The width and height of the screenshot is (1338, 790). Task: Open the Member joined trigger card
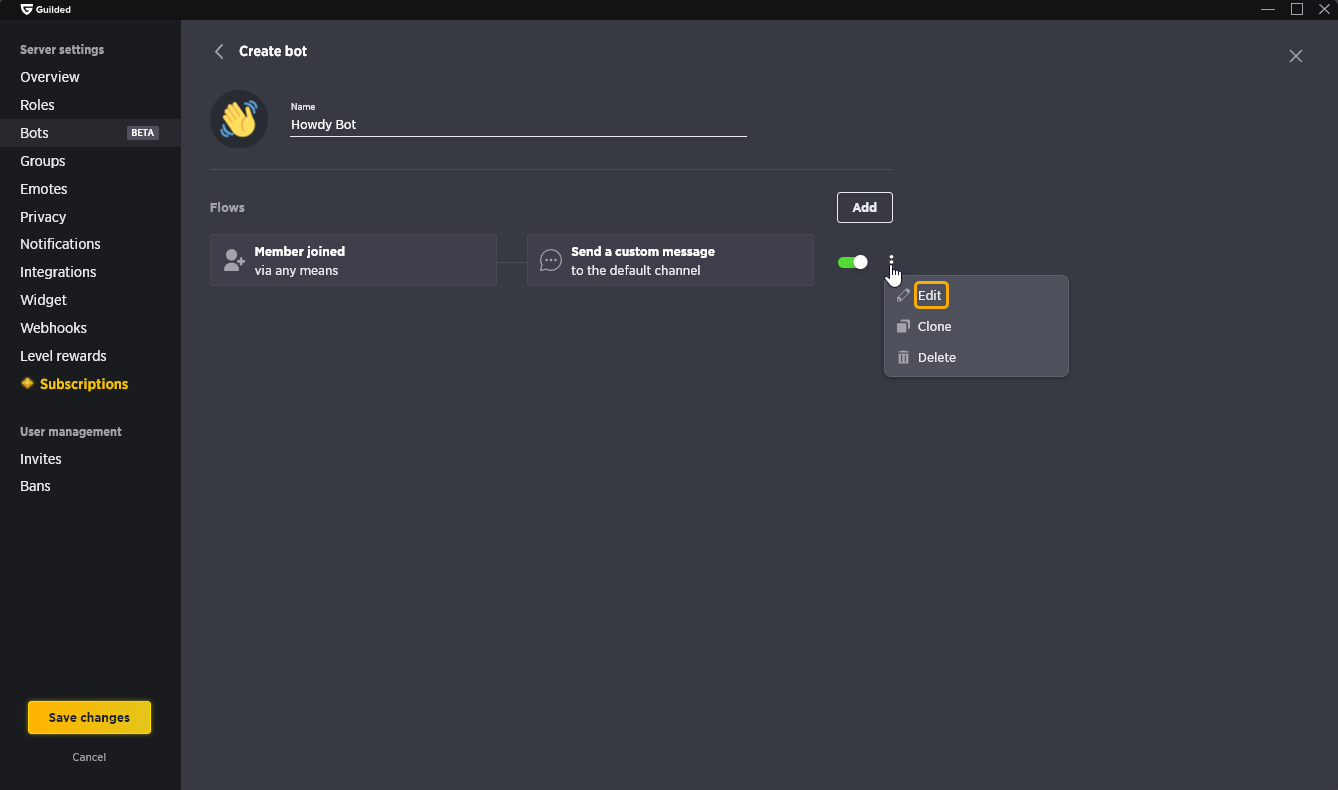point(353,260)
